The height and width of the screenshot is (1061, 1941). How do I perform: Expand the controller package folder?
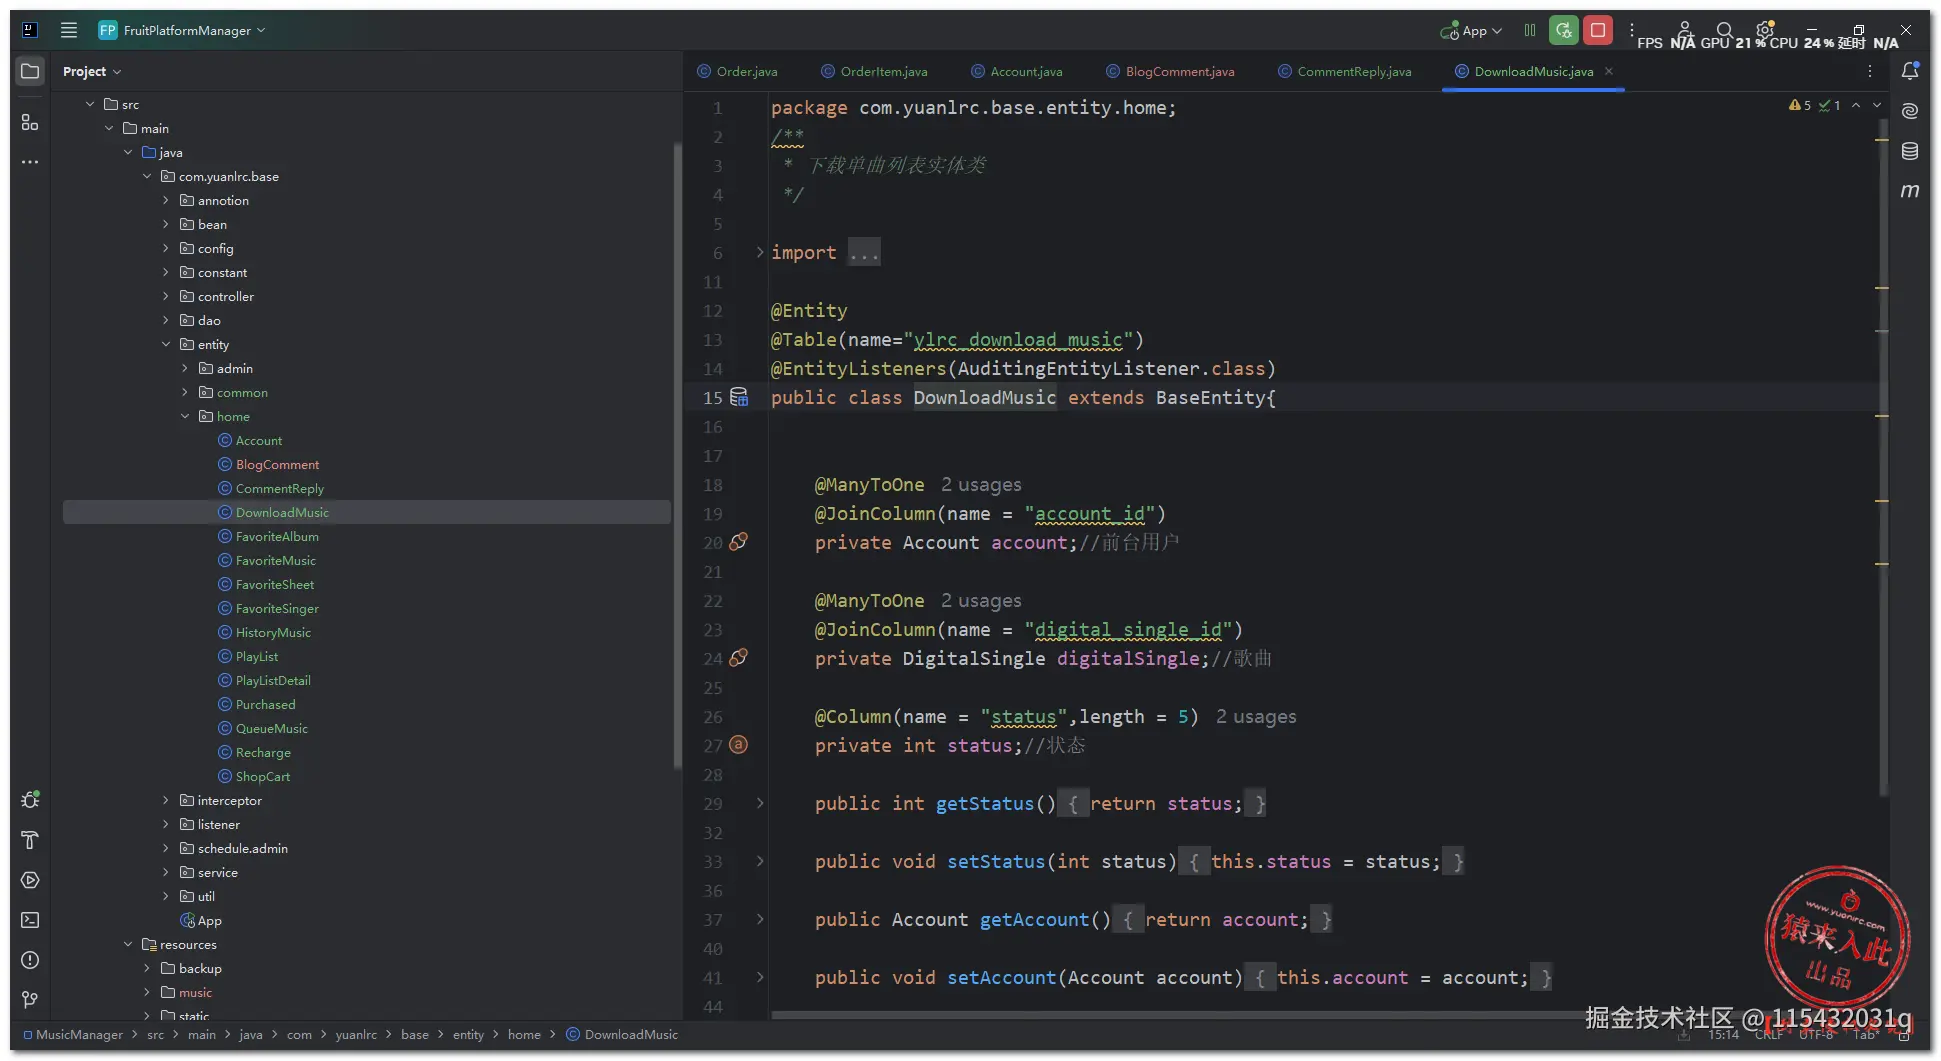[166, 296]
